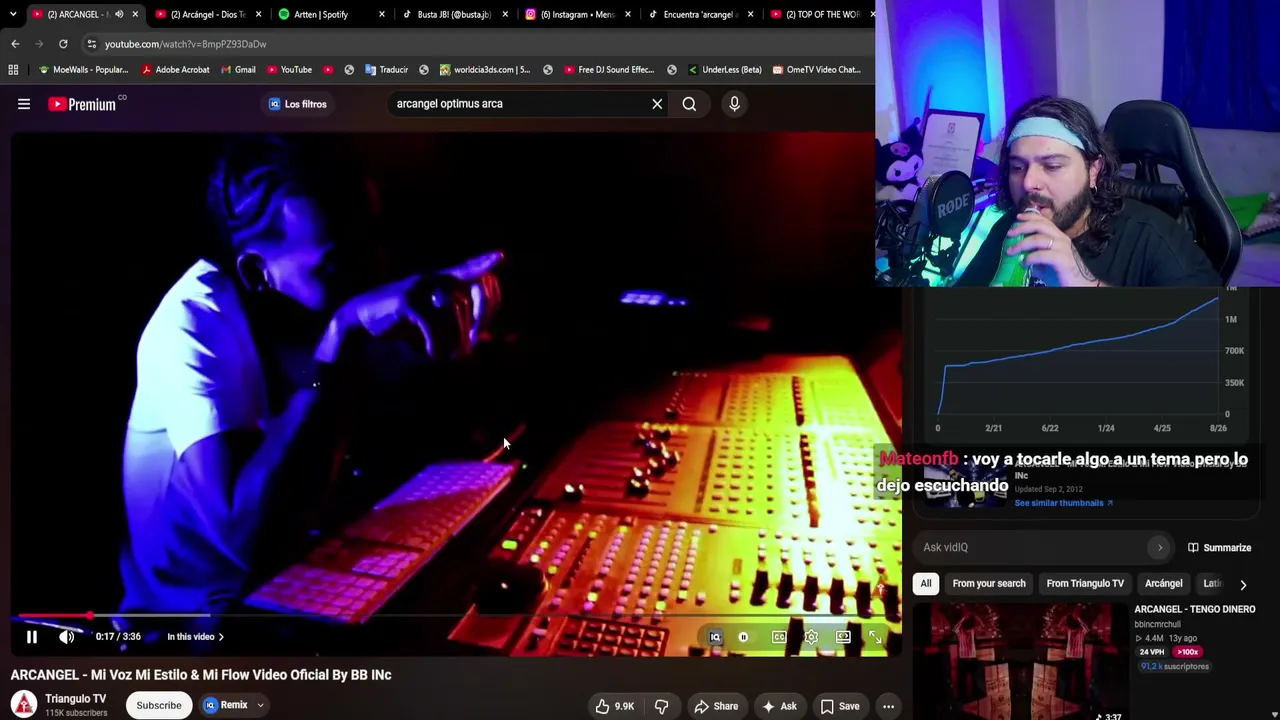Open the YouTube bookmark
1280x720 pixels.
click(x=290, y=70)
